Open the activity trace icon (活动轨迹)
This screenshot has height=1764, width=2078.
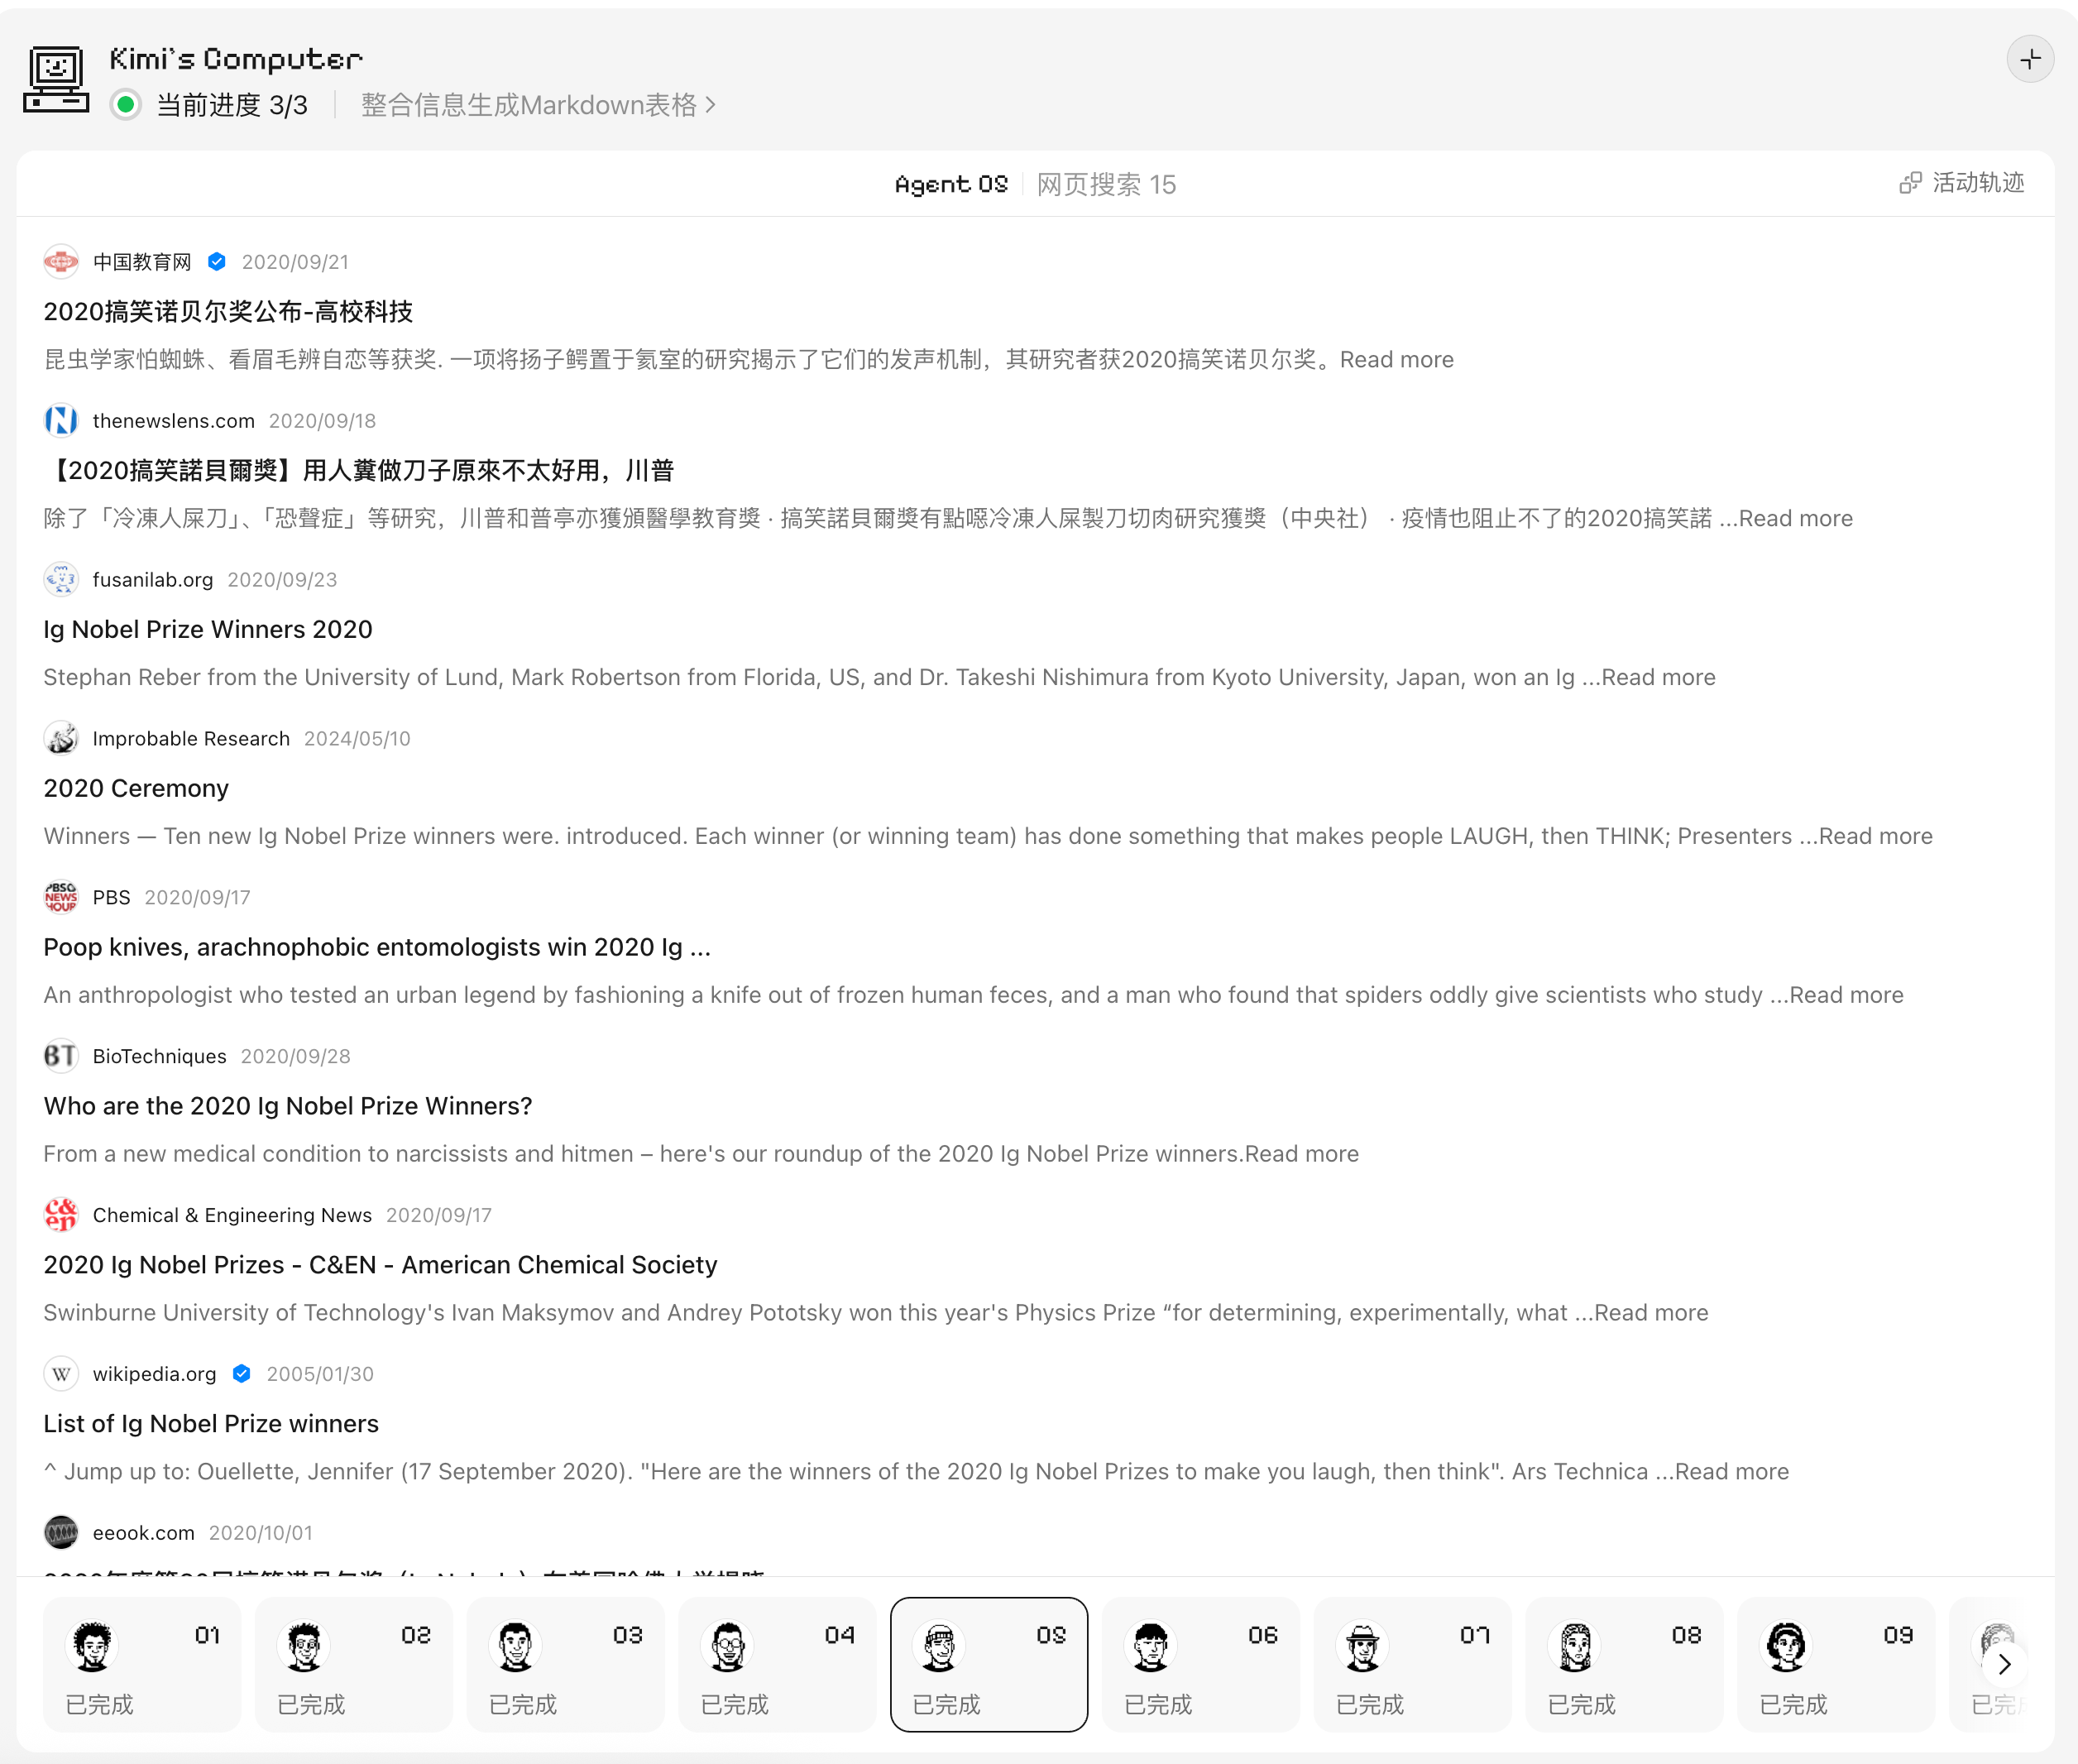click(x=1910, y=183)
